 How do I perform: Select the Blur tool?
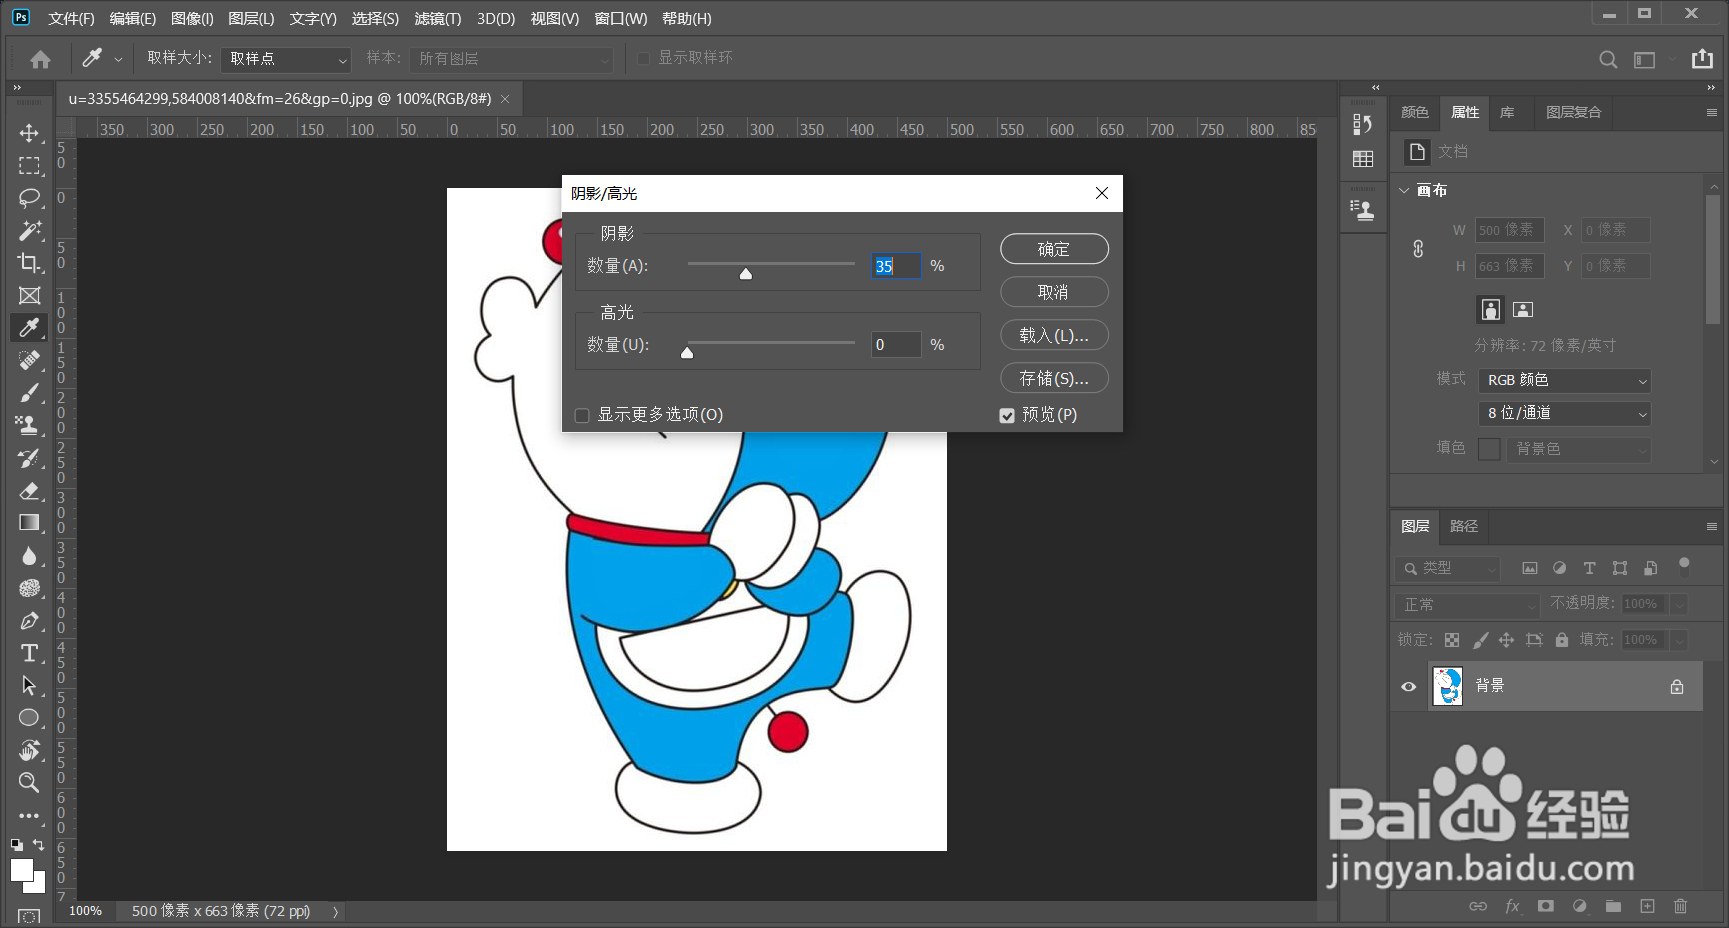29,555
